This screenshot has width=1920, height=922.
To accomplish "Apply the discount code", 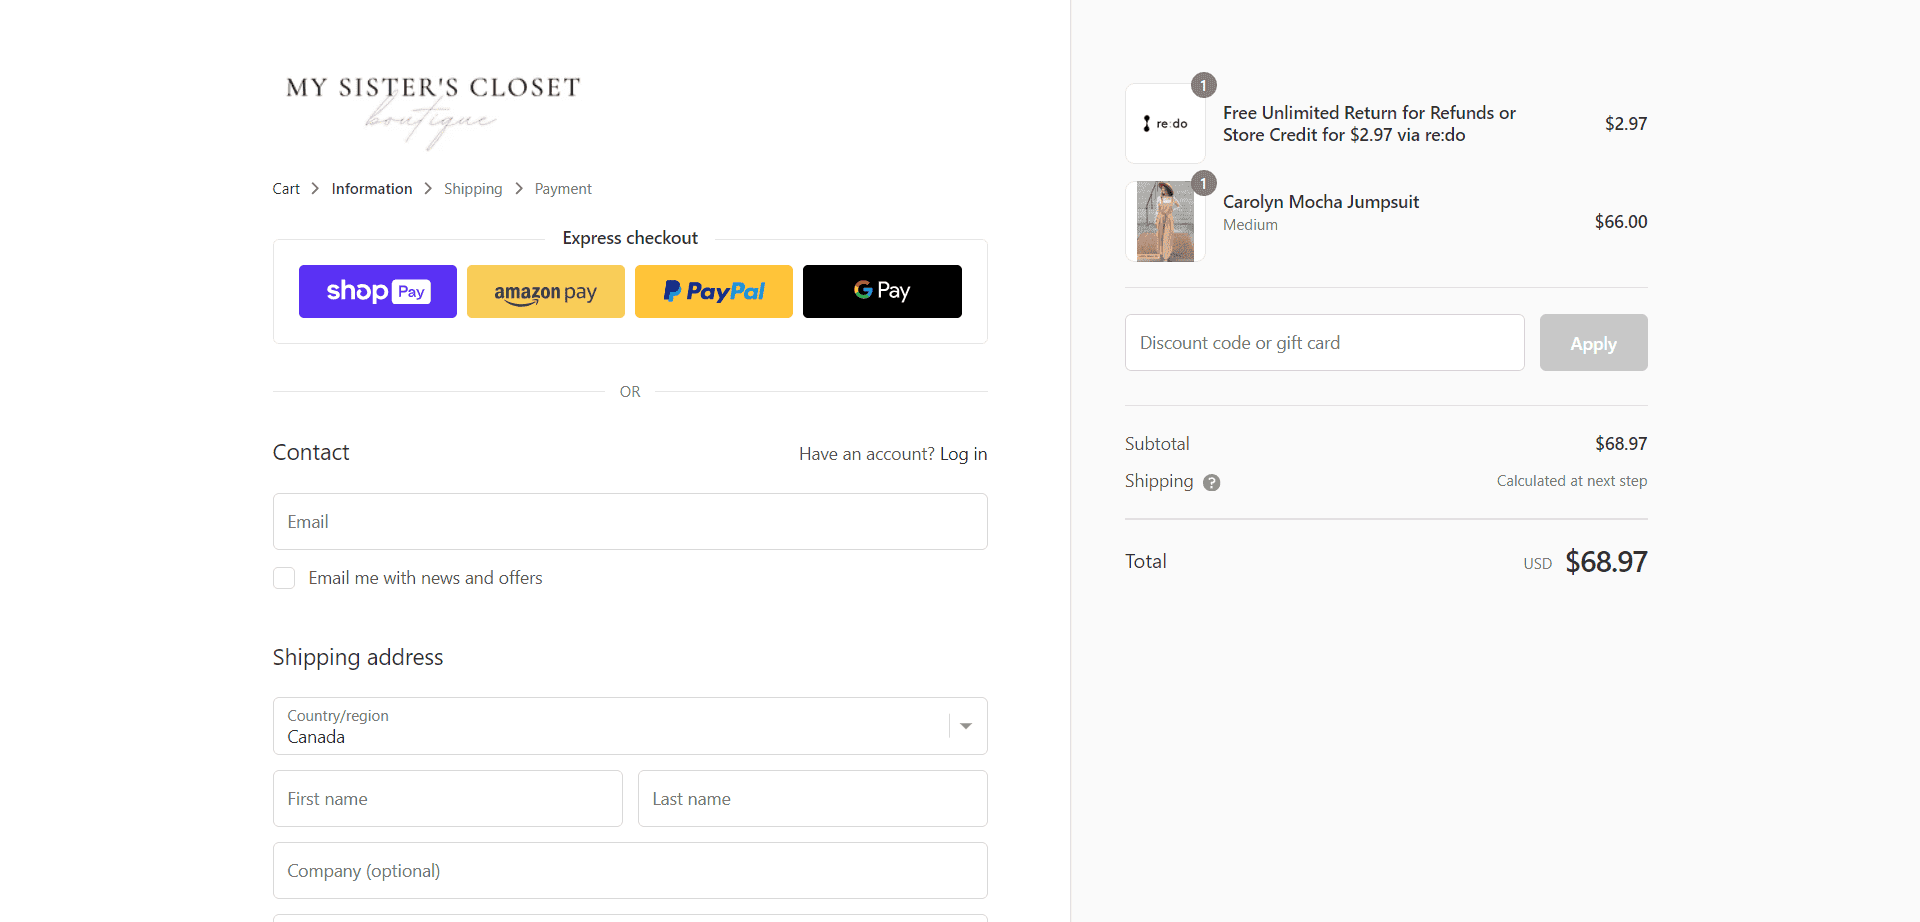I will click(1593, 343).
